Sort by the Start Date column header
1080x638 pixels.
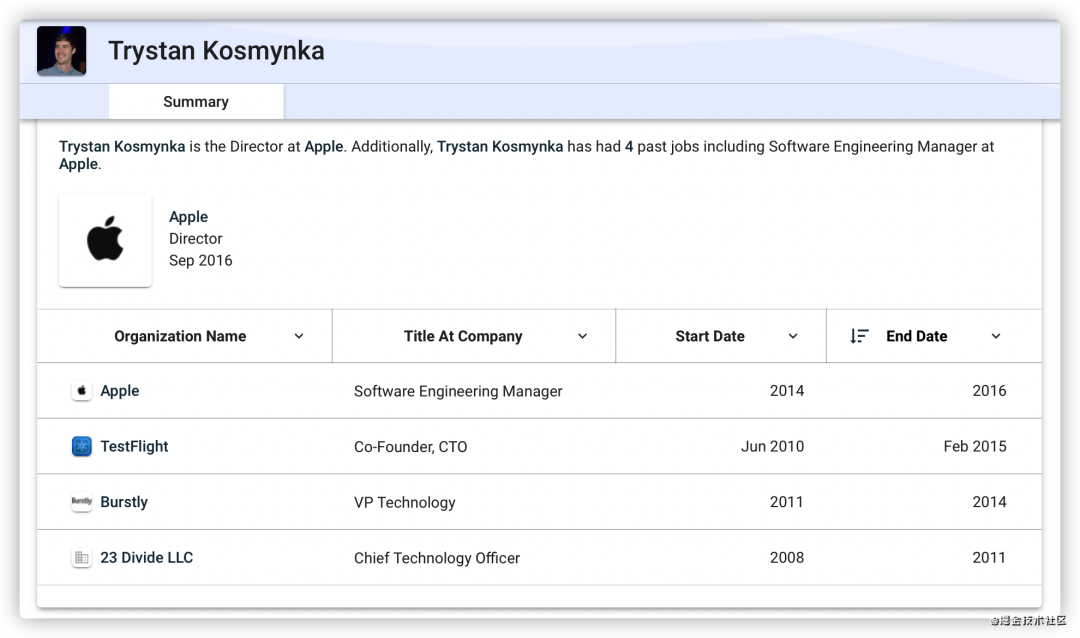coord(709,336)
